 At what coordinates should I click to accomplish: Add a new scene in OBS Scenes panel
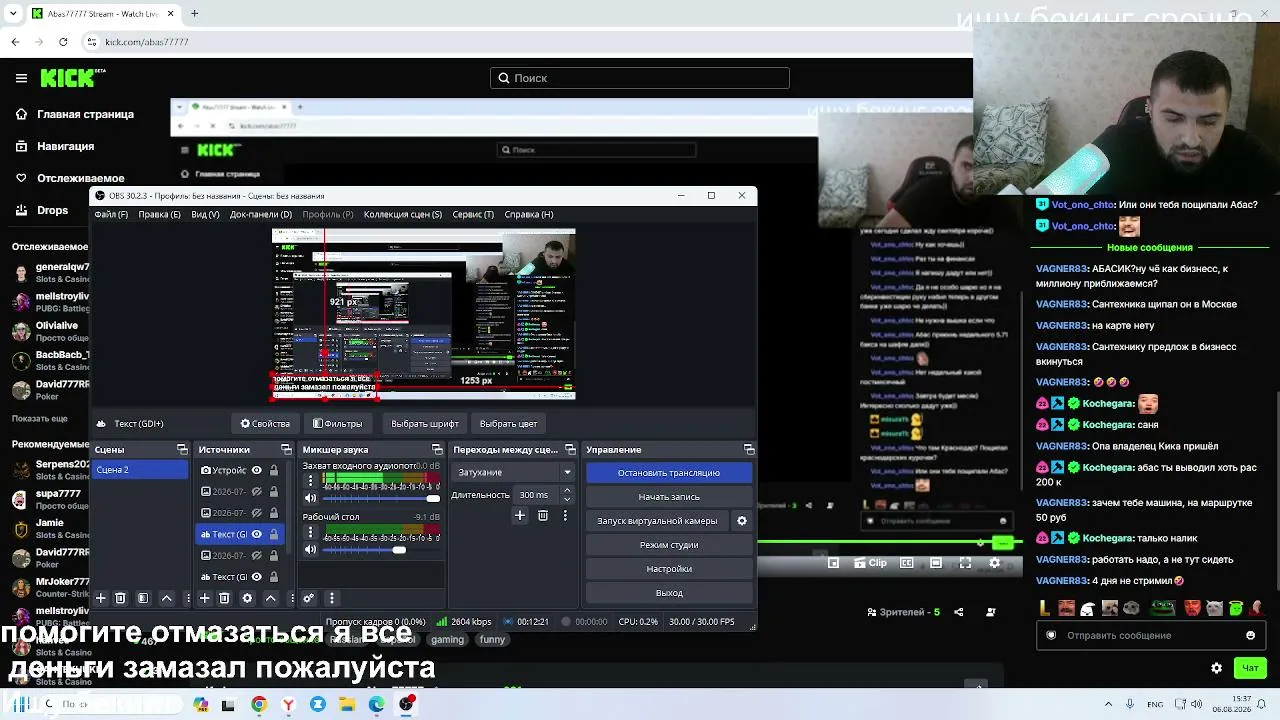click(x=100, y=598)
